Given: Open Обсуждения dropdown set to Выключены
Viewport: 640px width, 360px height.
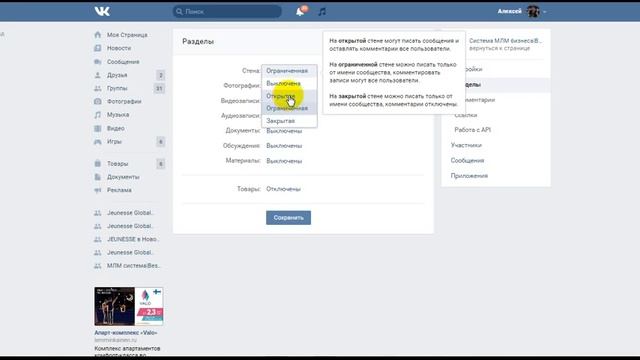Looking at the screenshot, I should [284, 146].
